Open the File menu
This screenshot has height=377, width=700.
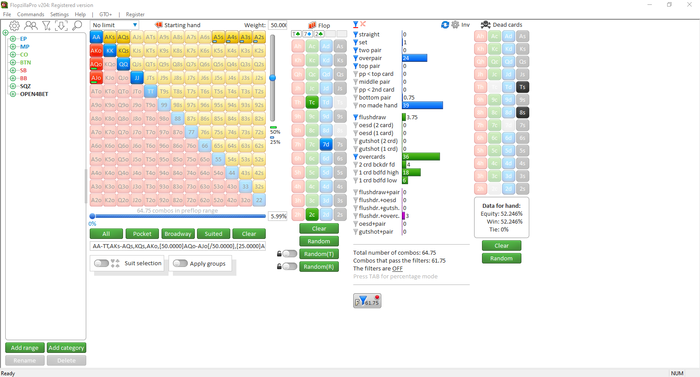pyautogui.click(x=7, y=14)
